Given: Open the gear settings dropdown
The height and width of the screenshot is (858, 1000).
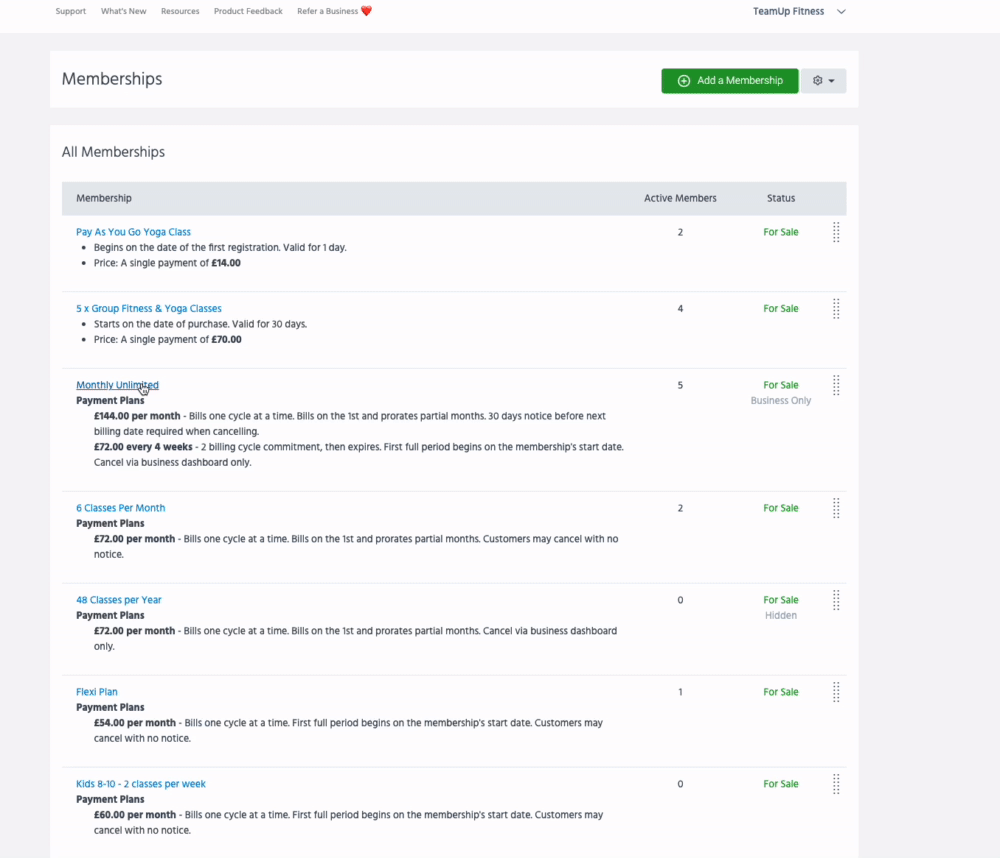Looking at the screenshot, I should [823, 81].
